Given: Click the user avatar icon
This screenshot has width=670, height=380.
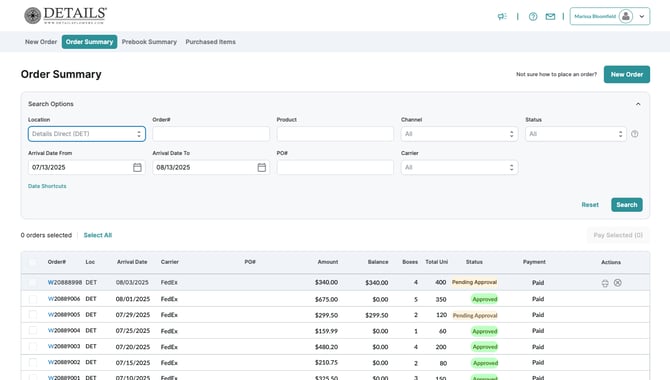Looking at the screenshot, I should [x=626, y=16].
